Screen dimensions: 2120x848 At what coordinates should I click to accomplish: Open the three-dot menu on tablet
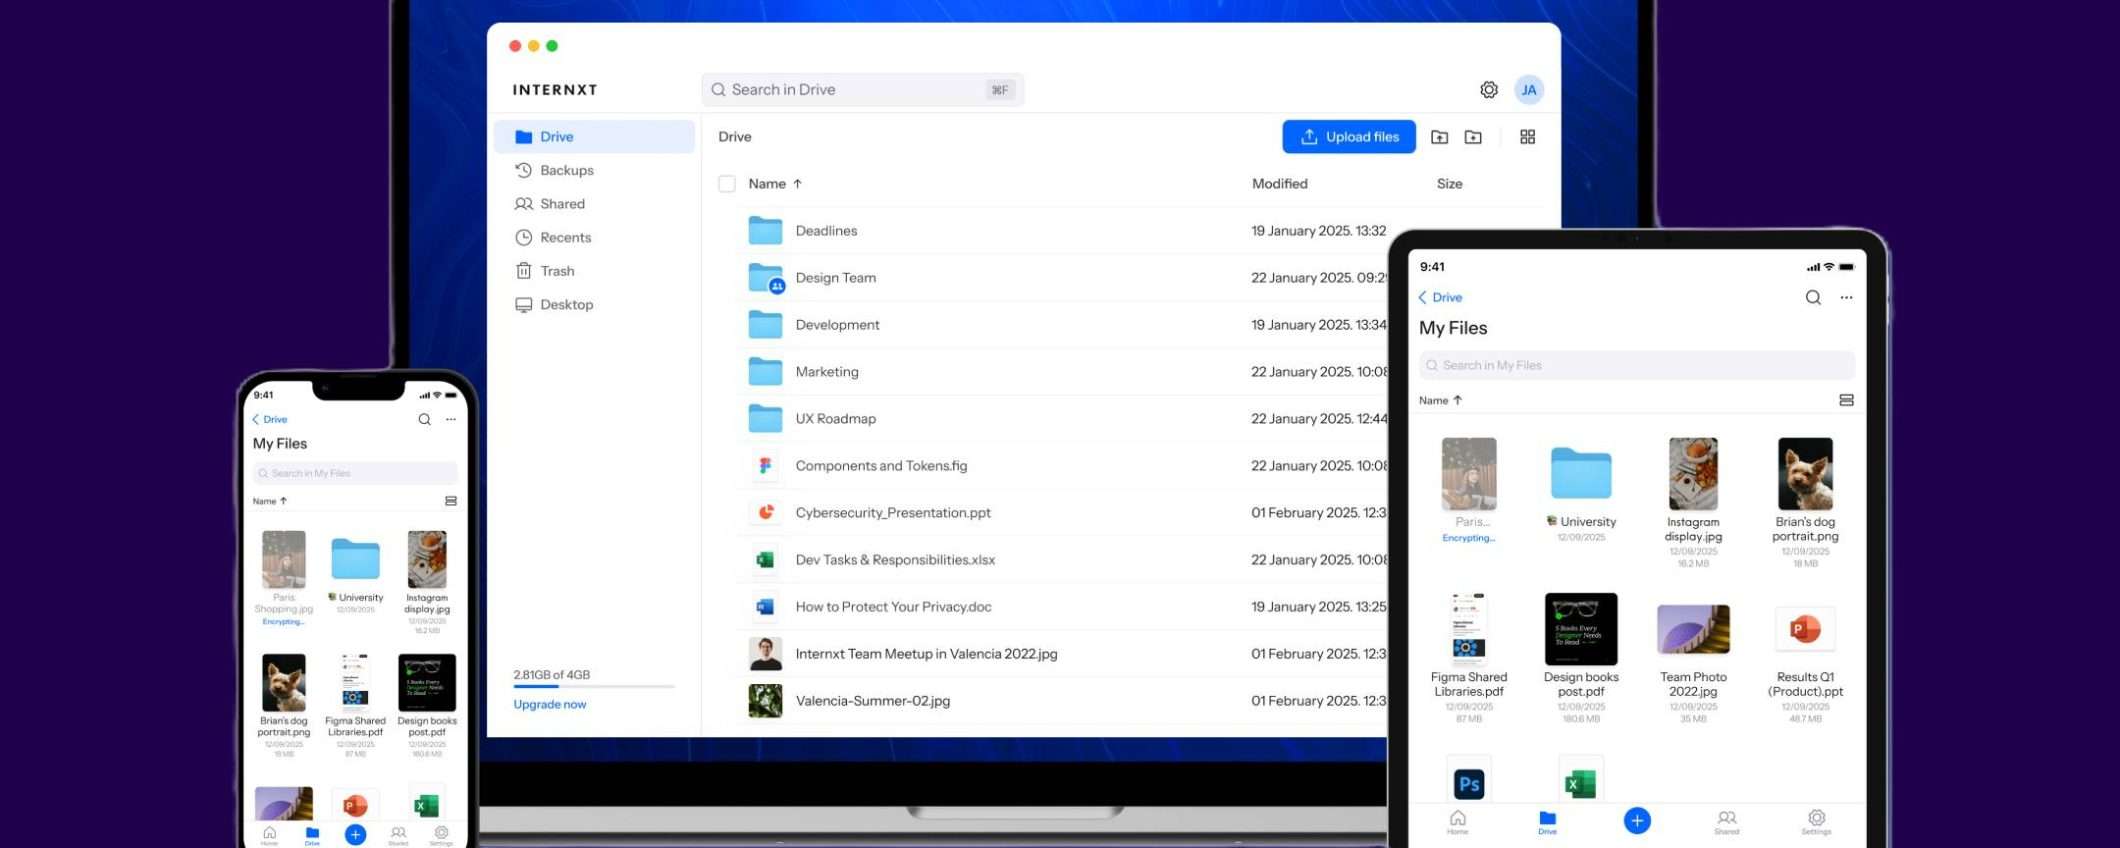tap(1846, 297)
